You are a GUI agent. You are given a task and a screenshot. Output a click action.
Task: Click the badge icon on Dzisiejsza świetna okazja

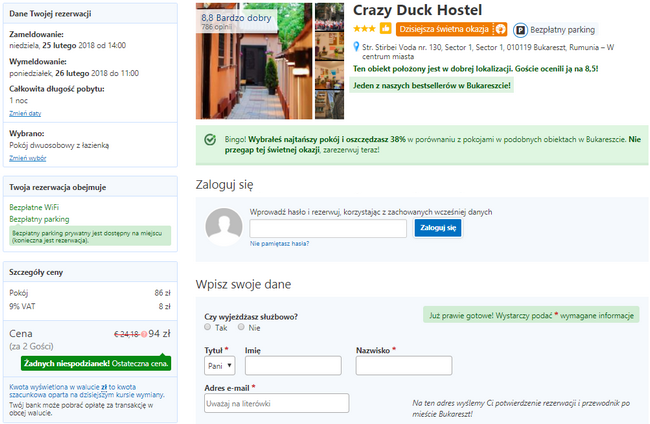[x=500, y=29]
